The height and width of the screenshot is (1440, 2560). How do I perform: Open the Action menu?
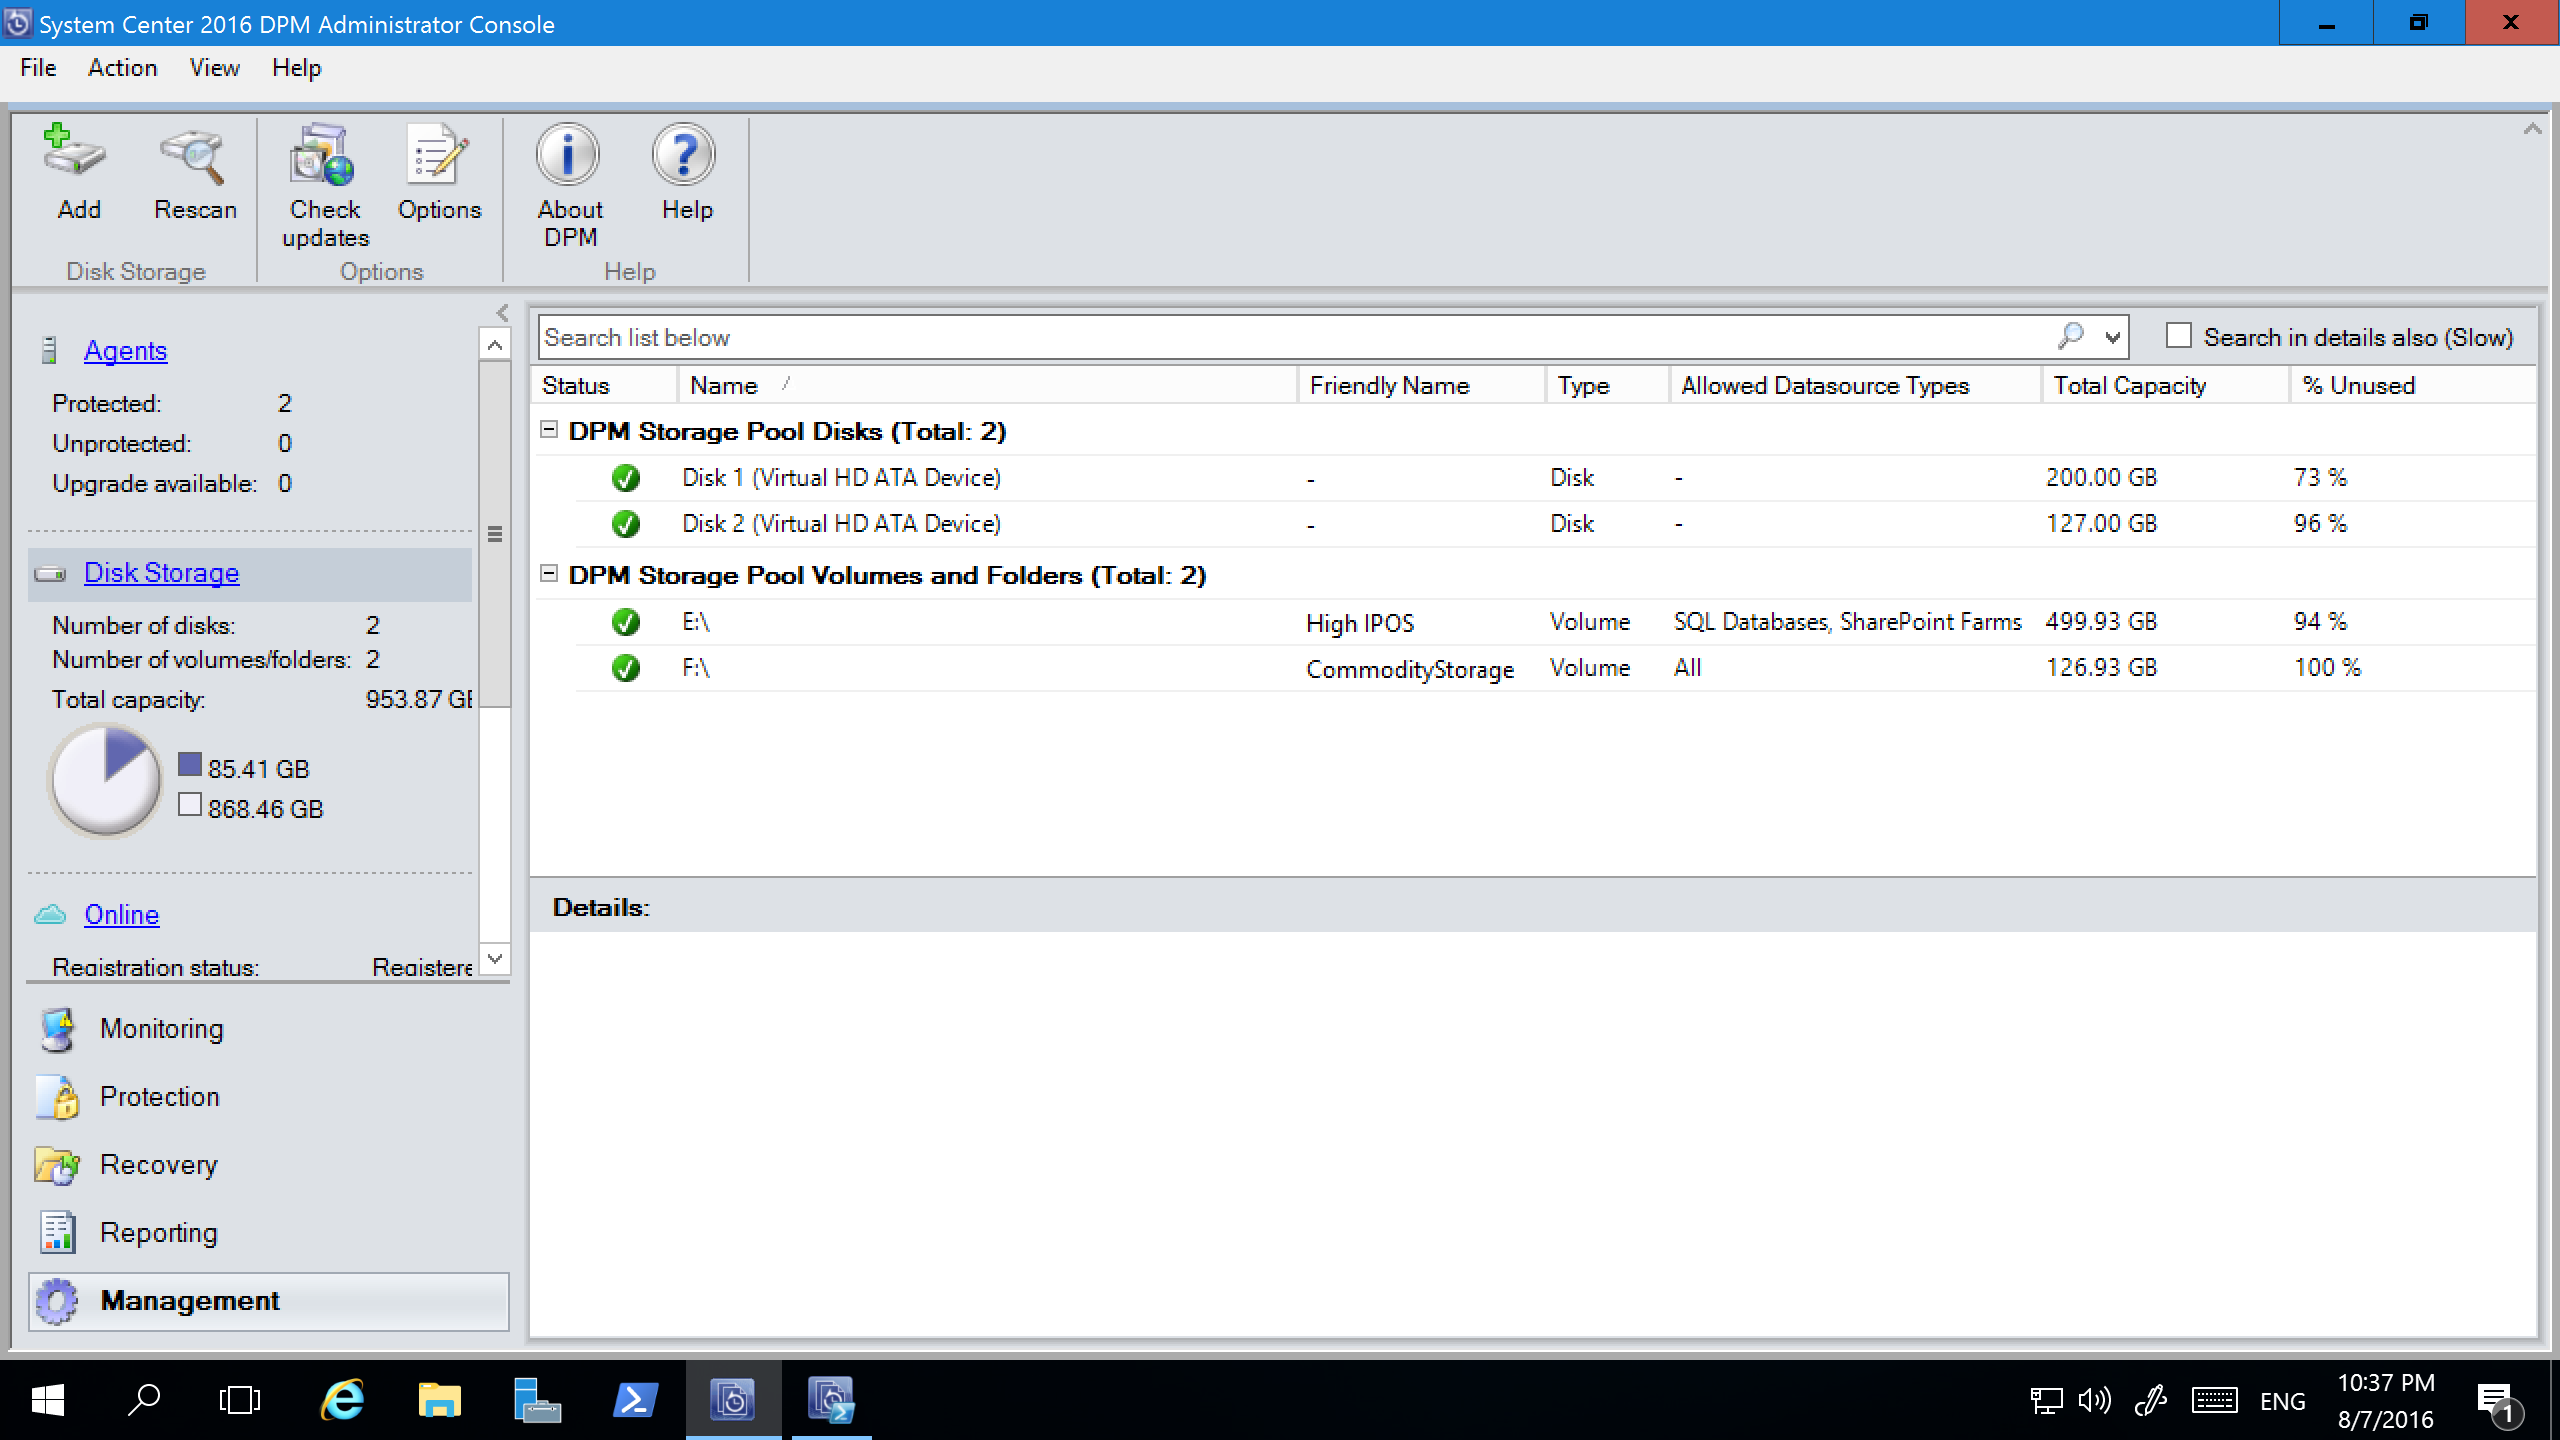(x=121, y=67)
